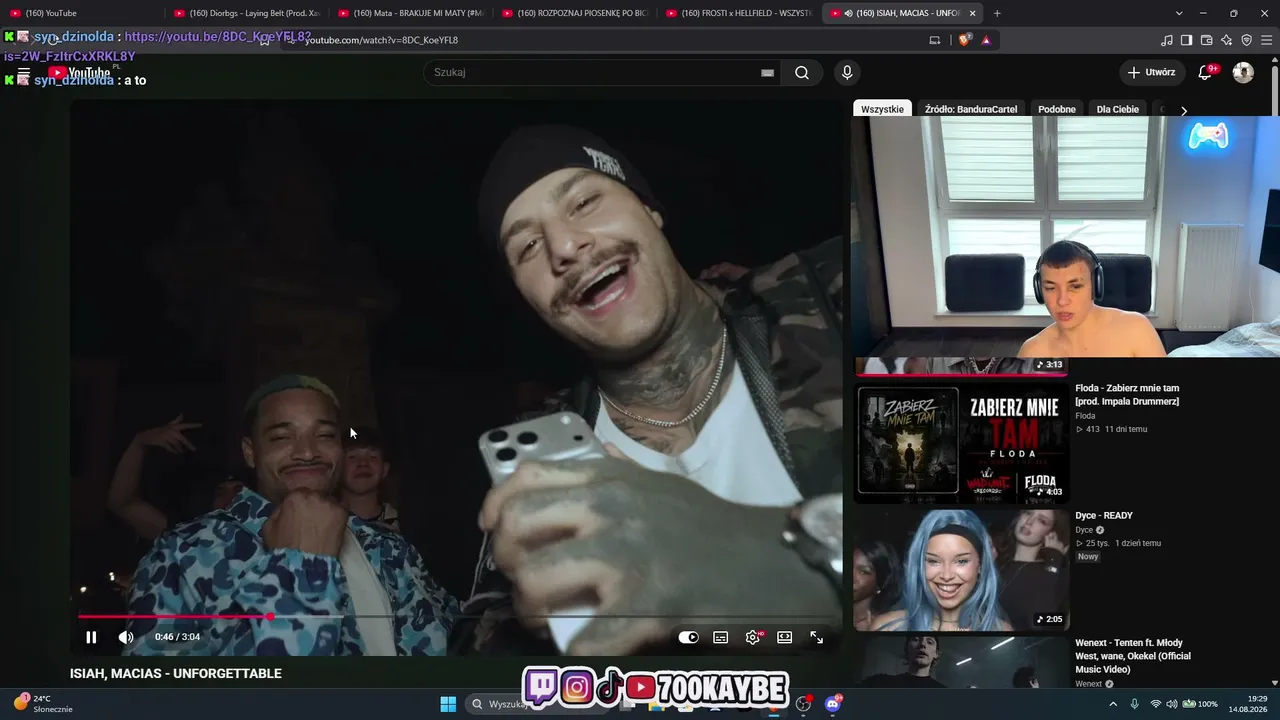Viewport: 1280px width, 720px height.
Task: Seek using the red video progress bar
Action: click(458, 616)
